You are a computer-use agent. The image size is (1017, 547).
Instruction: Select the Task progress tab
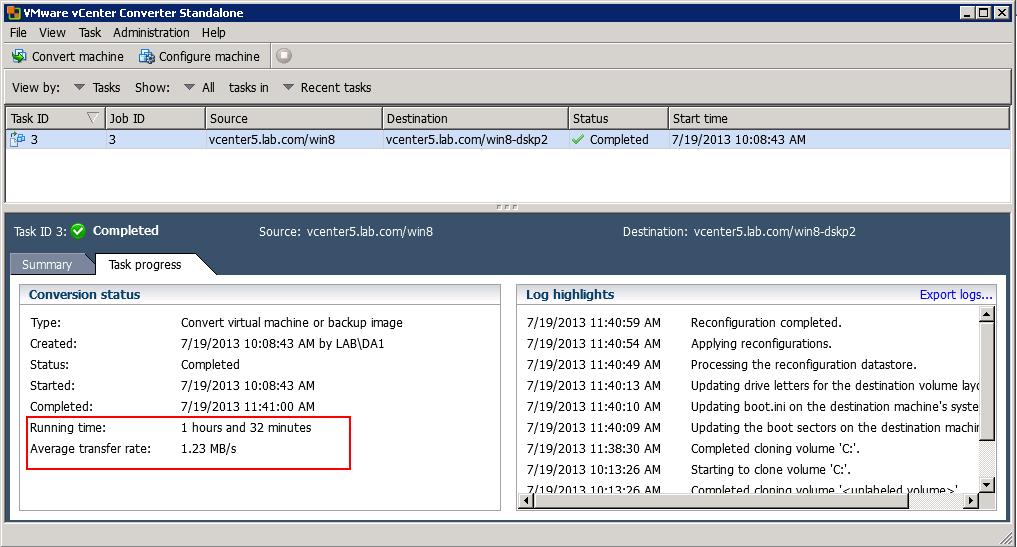click(x=145, y=265)
